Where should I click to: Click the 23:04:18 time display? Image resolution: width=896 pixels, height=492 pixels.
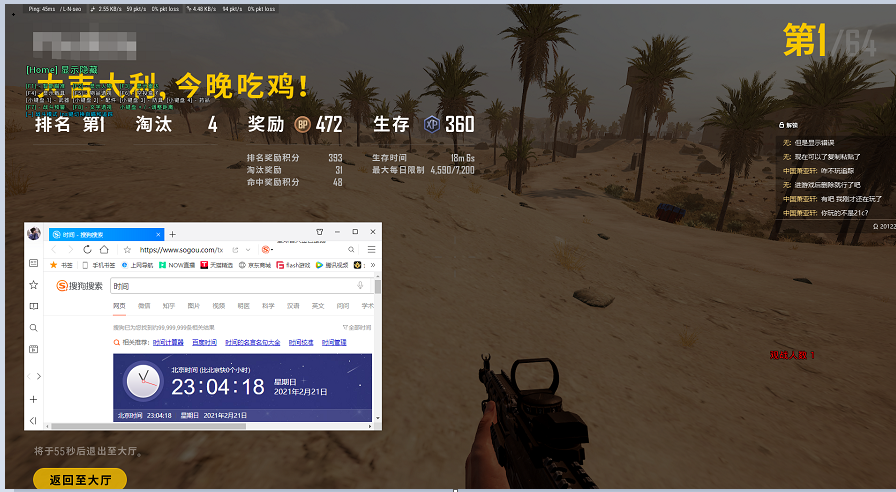click(218, 387)
